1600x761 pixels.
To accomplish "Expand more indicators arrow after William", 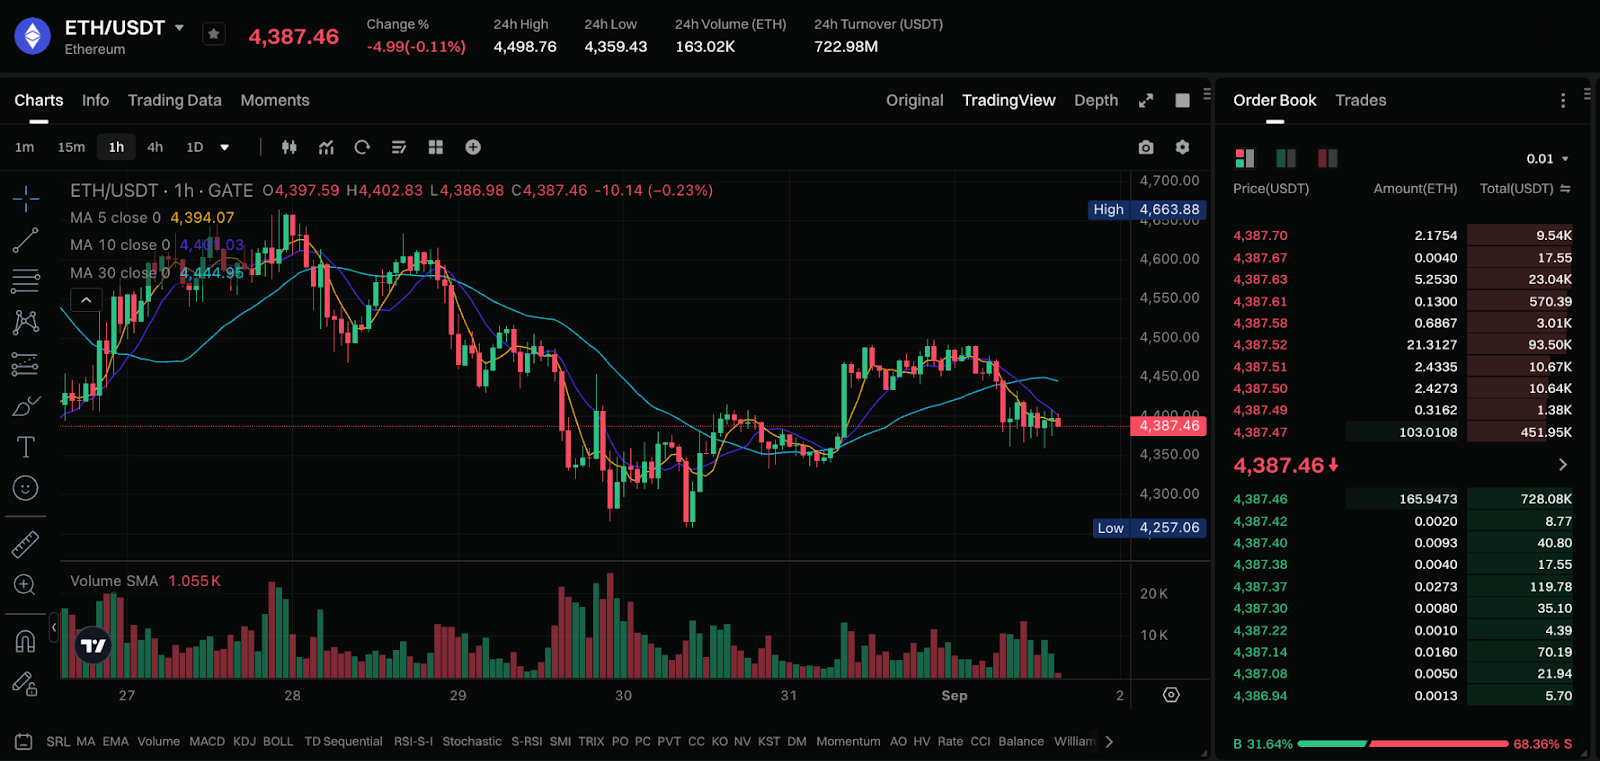I will point(1109,742).
